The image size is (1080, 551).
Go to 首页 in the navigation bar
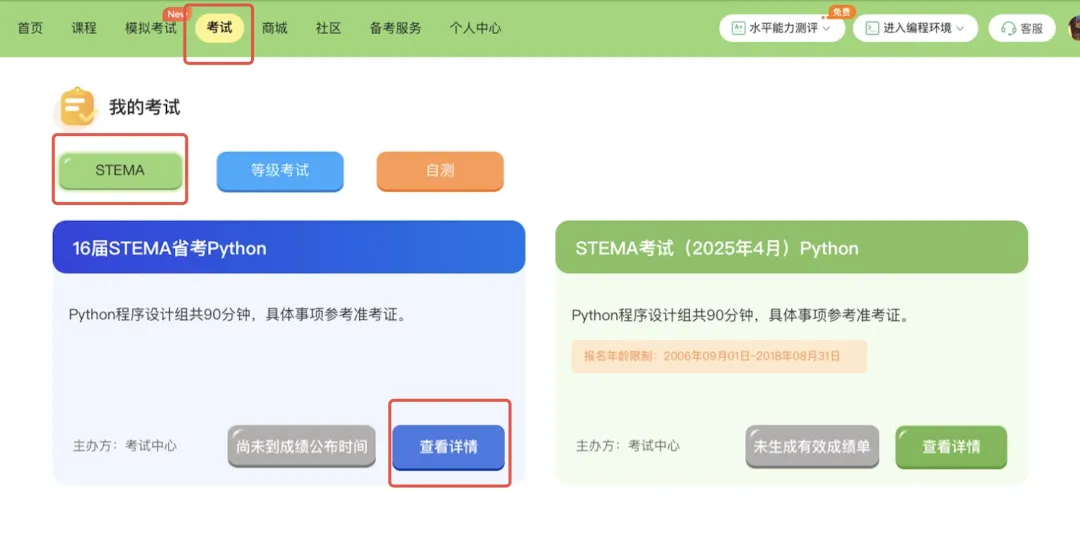[30, 28]
